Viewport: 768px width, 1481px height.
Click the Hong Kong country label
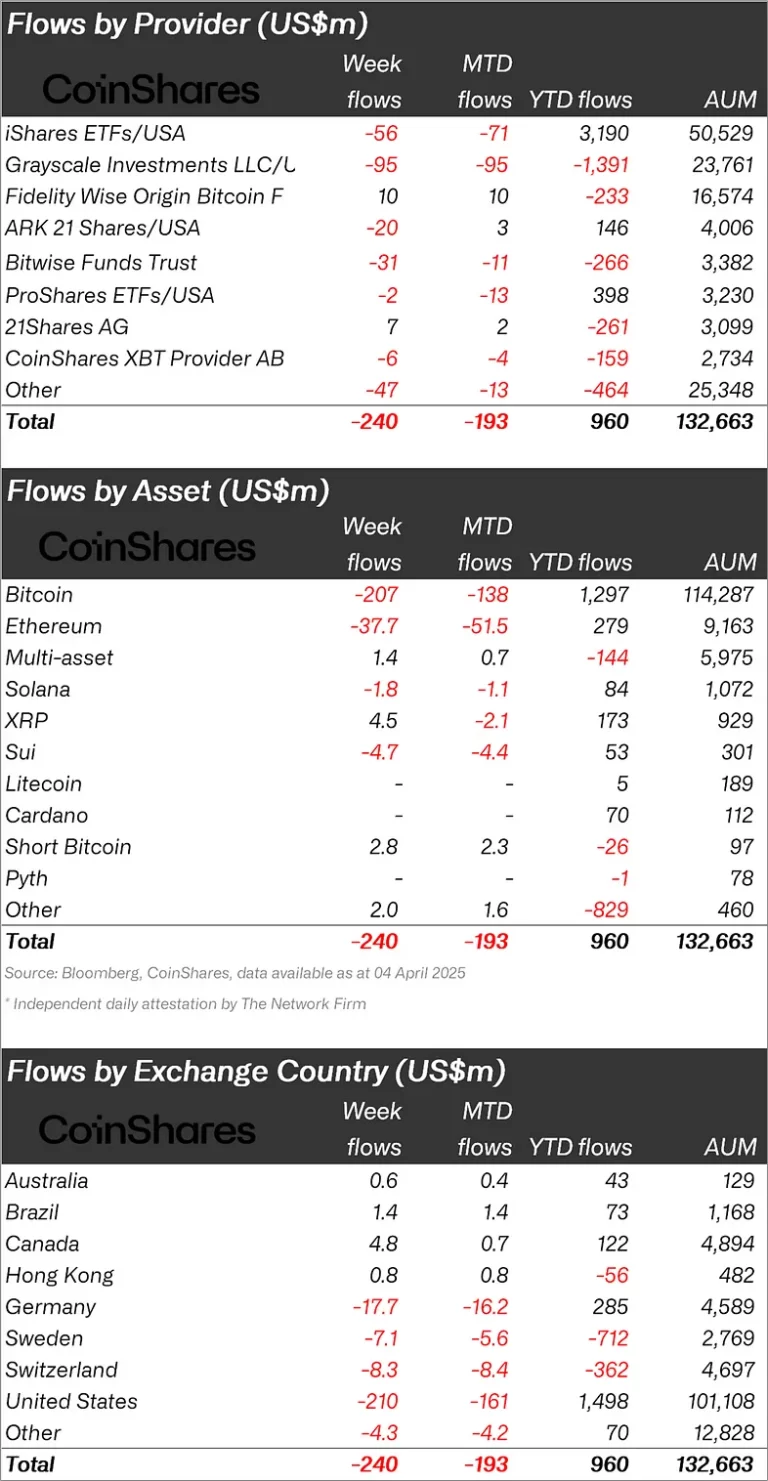click(60, 1275)
